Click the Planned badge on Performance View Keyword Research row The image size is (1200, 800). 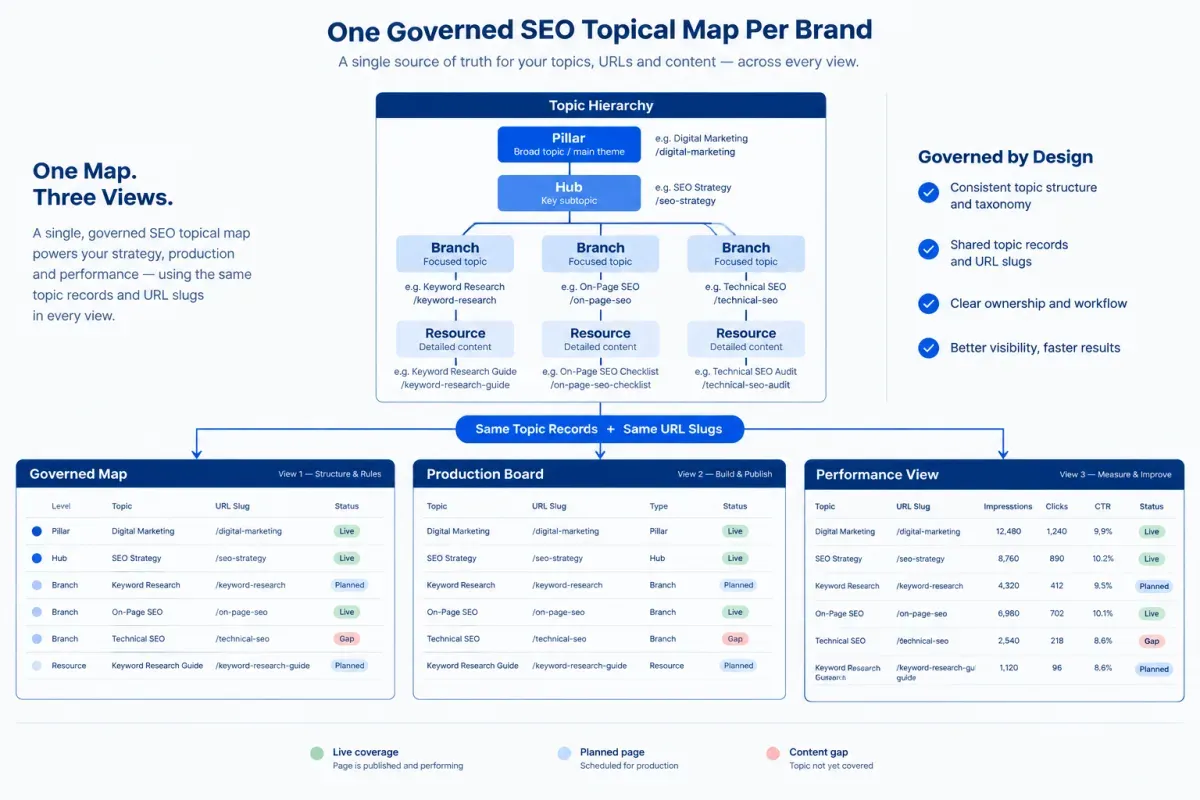coord(1153,587)
